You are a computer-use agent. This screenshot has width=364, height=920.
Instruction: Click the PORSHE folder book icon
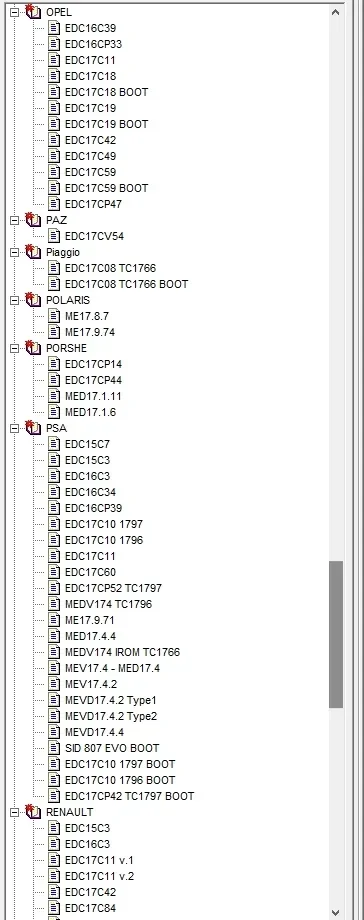33,348
